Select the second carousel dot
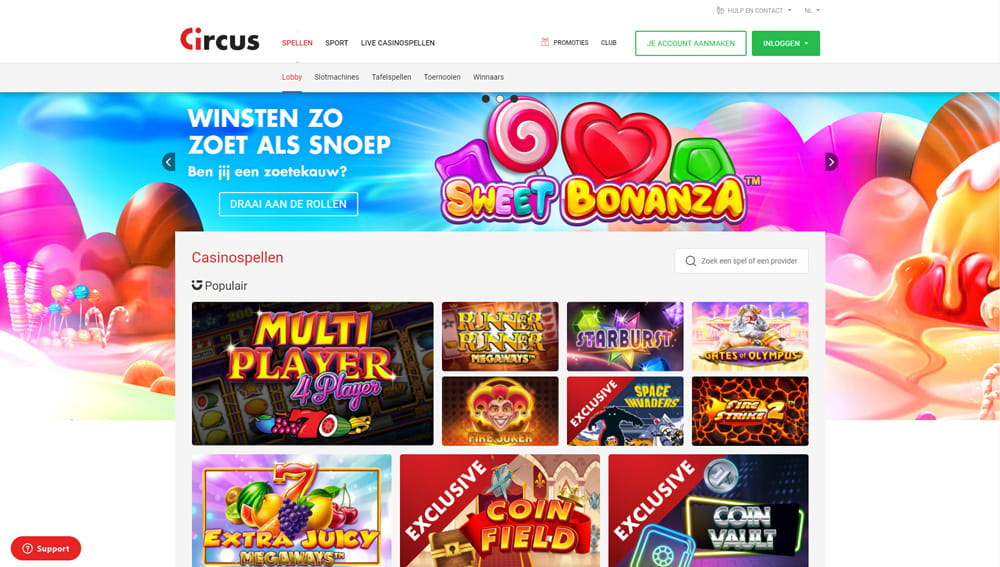The width and height of the screenshot is (1000, 567). point(499,99)
